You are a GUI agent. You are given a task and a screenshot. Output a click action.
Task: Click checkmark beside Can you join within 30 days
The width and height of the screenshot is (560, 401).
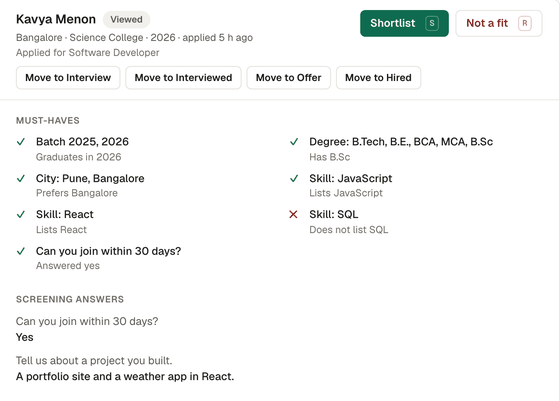pyautogui.click(x=21, y=251)
